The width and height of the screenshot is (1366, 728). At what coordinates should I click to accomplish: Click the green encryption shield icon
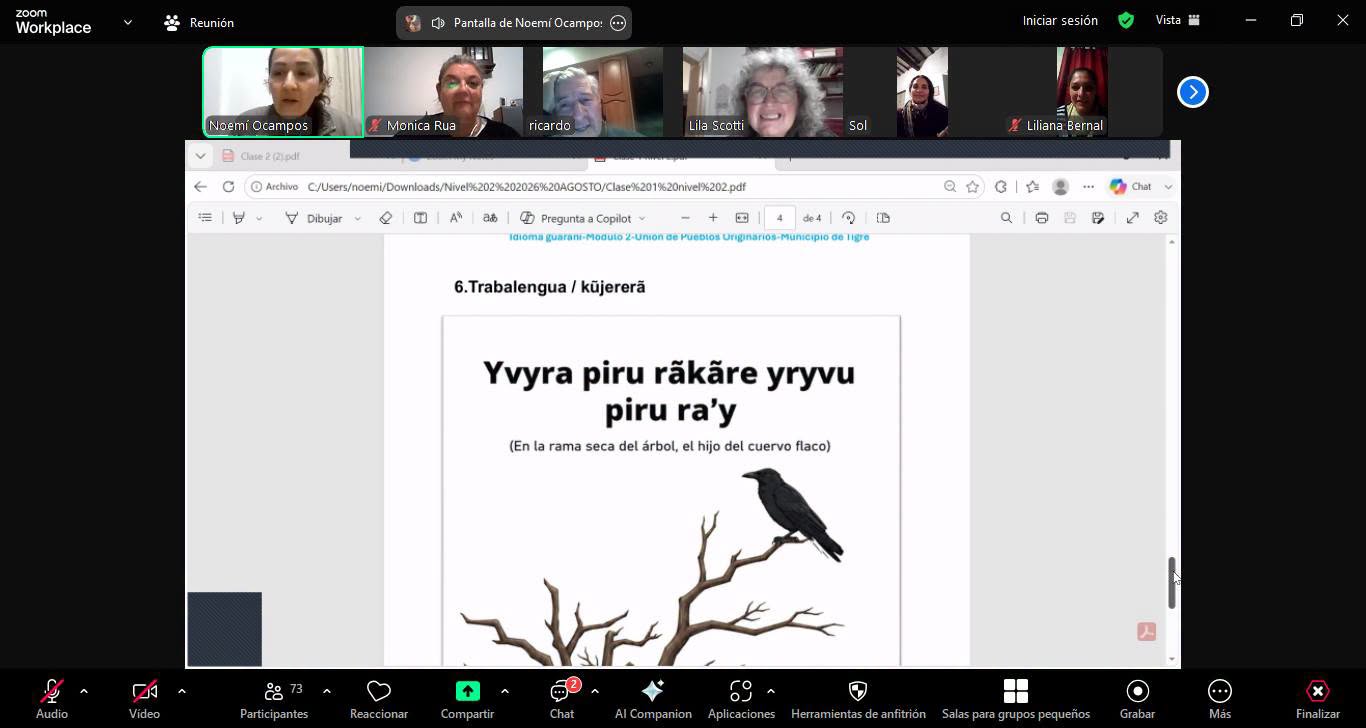click(x=1126, y=20)
